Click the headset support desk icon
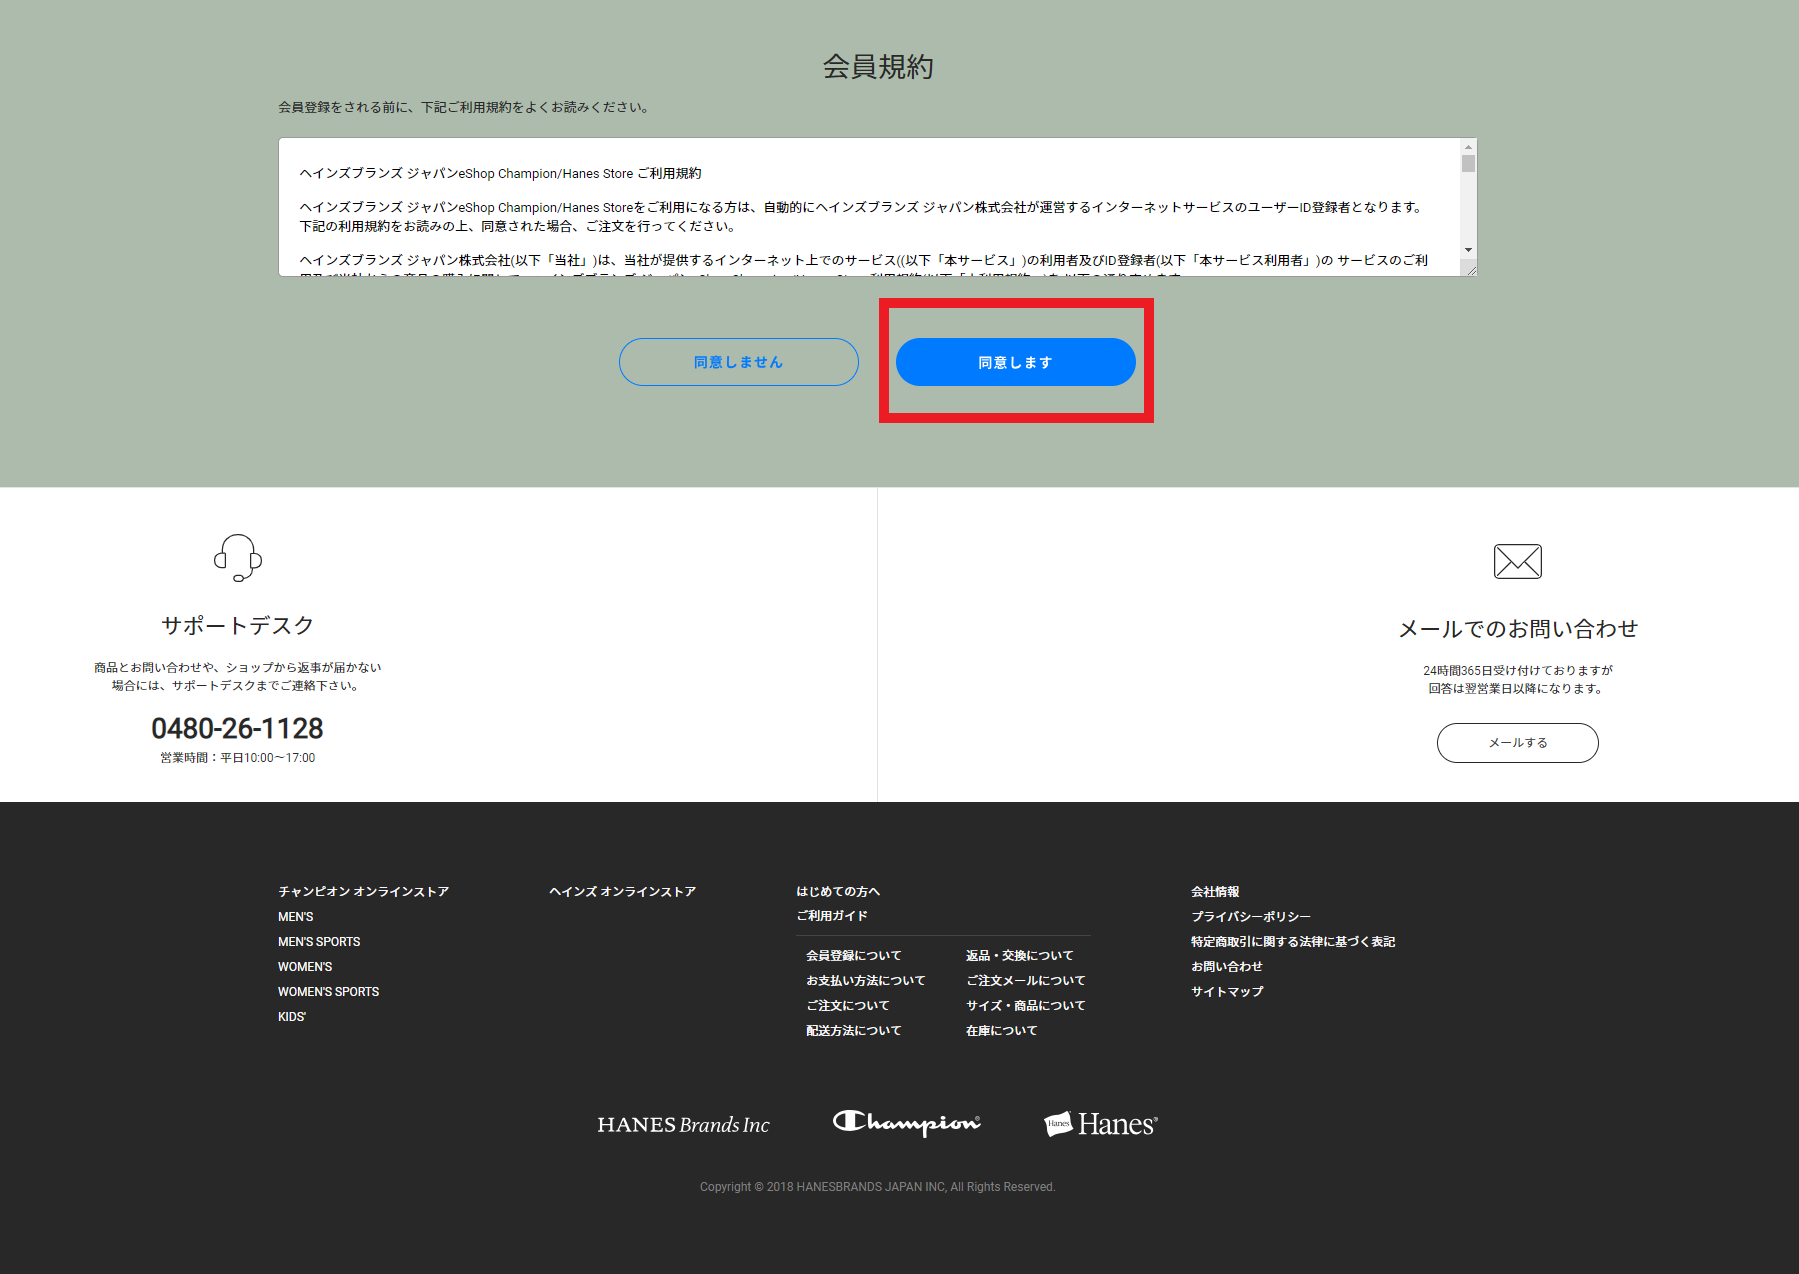 (238, 557)
